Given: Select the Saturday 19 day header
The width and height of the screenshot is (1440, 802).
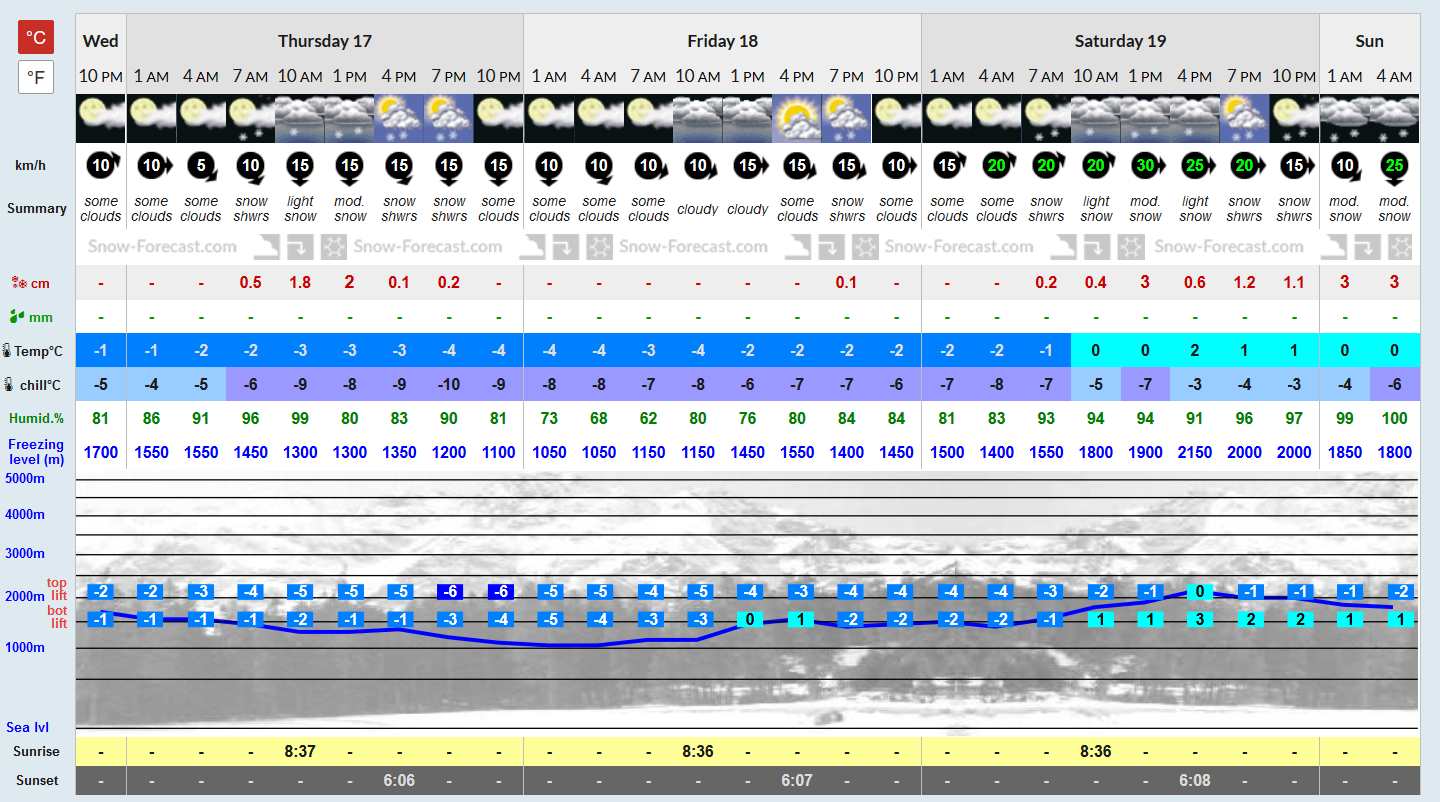Looking at the screenshot, I should [x=1120, y=41].
